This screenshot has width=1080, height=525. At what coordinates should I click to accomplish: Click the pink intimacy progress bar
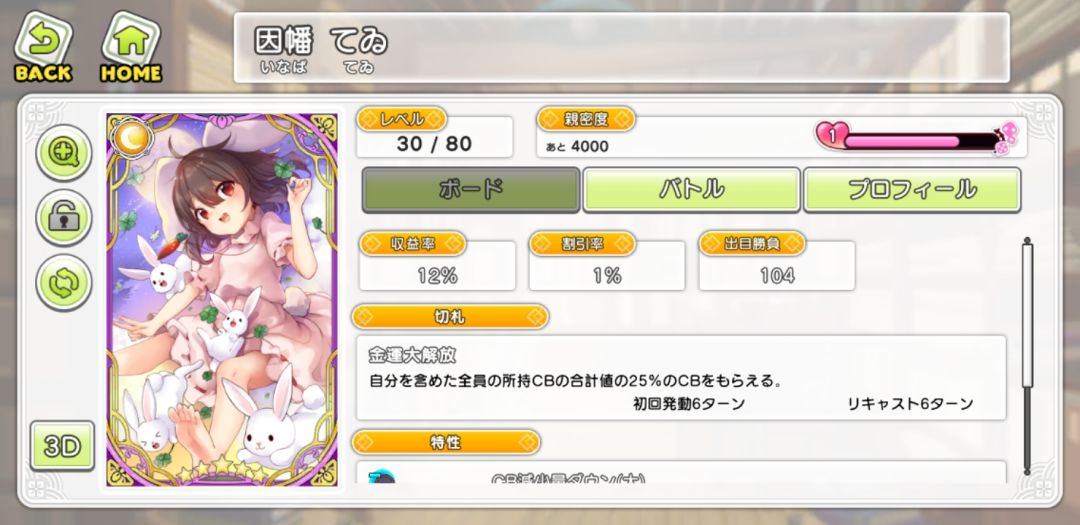pos(901,142)
